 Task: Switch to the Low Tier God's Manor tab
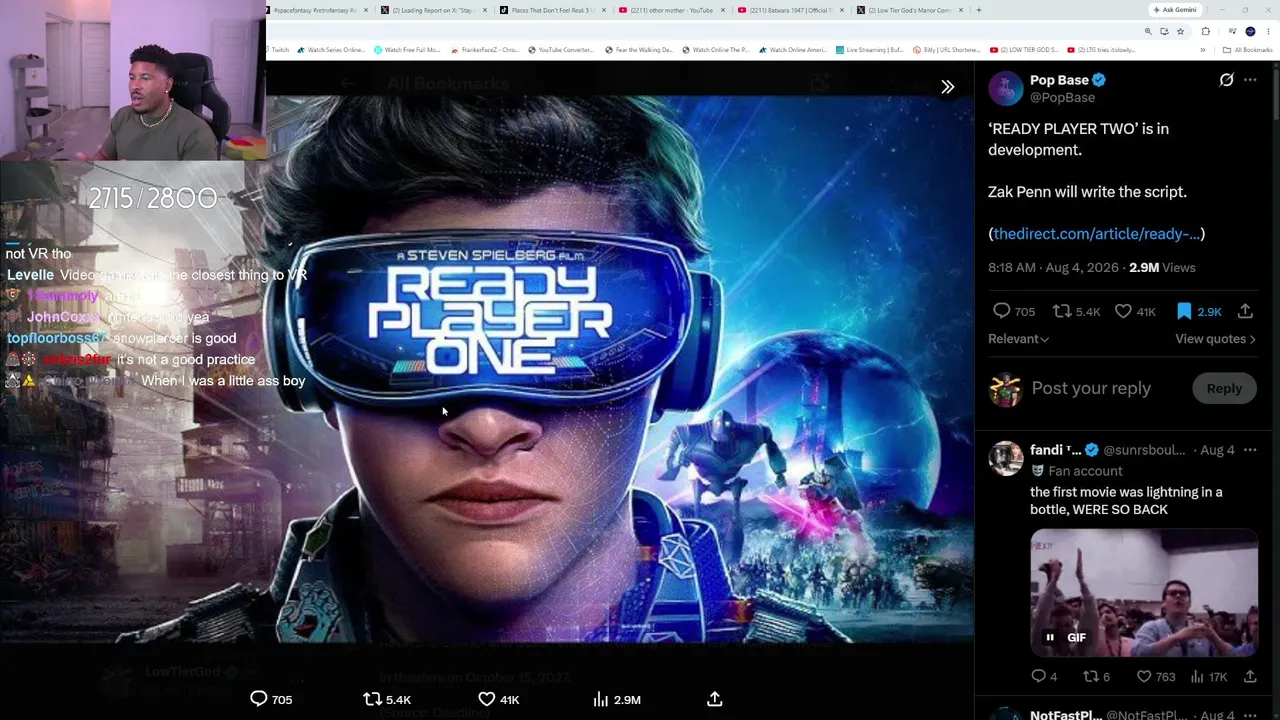click(x=910, y=10)
